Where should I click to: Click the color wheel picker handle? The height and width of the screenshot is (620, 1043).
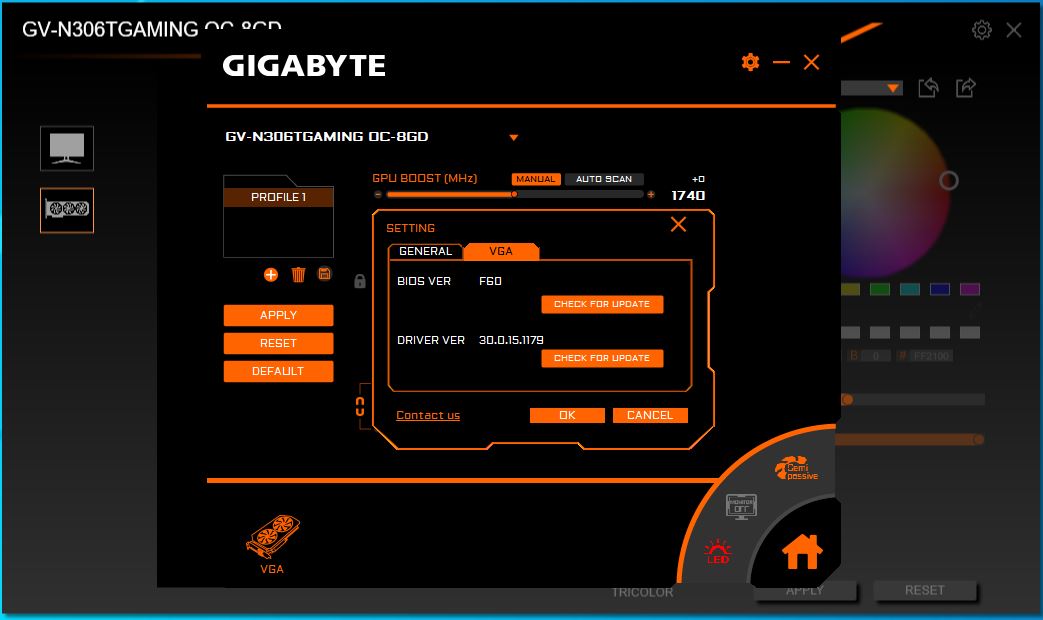(949, 180)
